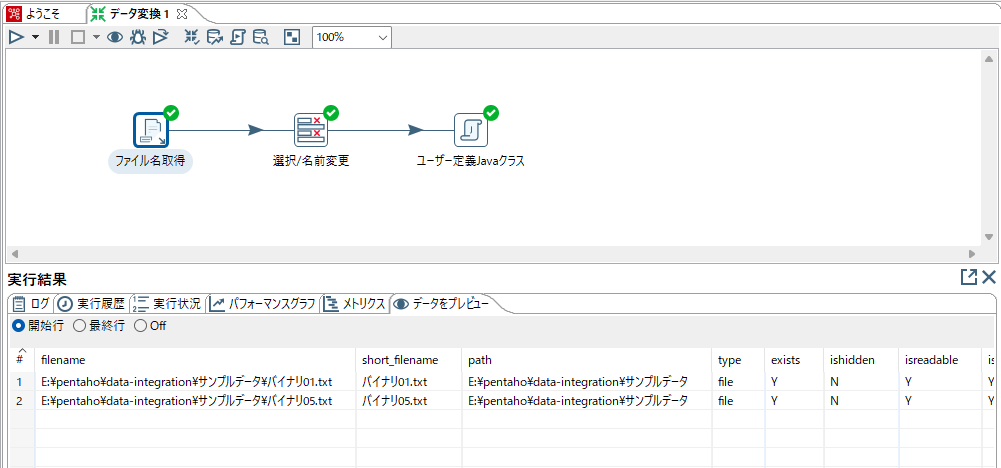This screenshot has height=468, width=1001.
Task: Expand the run options dropdown arrow
Action: tap(35, 37)
